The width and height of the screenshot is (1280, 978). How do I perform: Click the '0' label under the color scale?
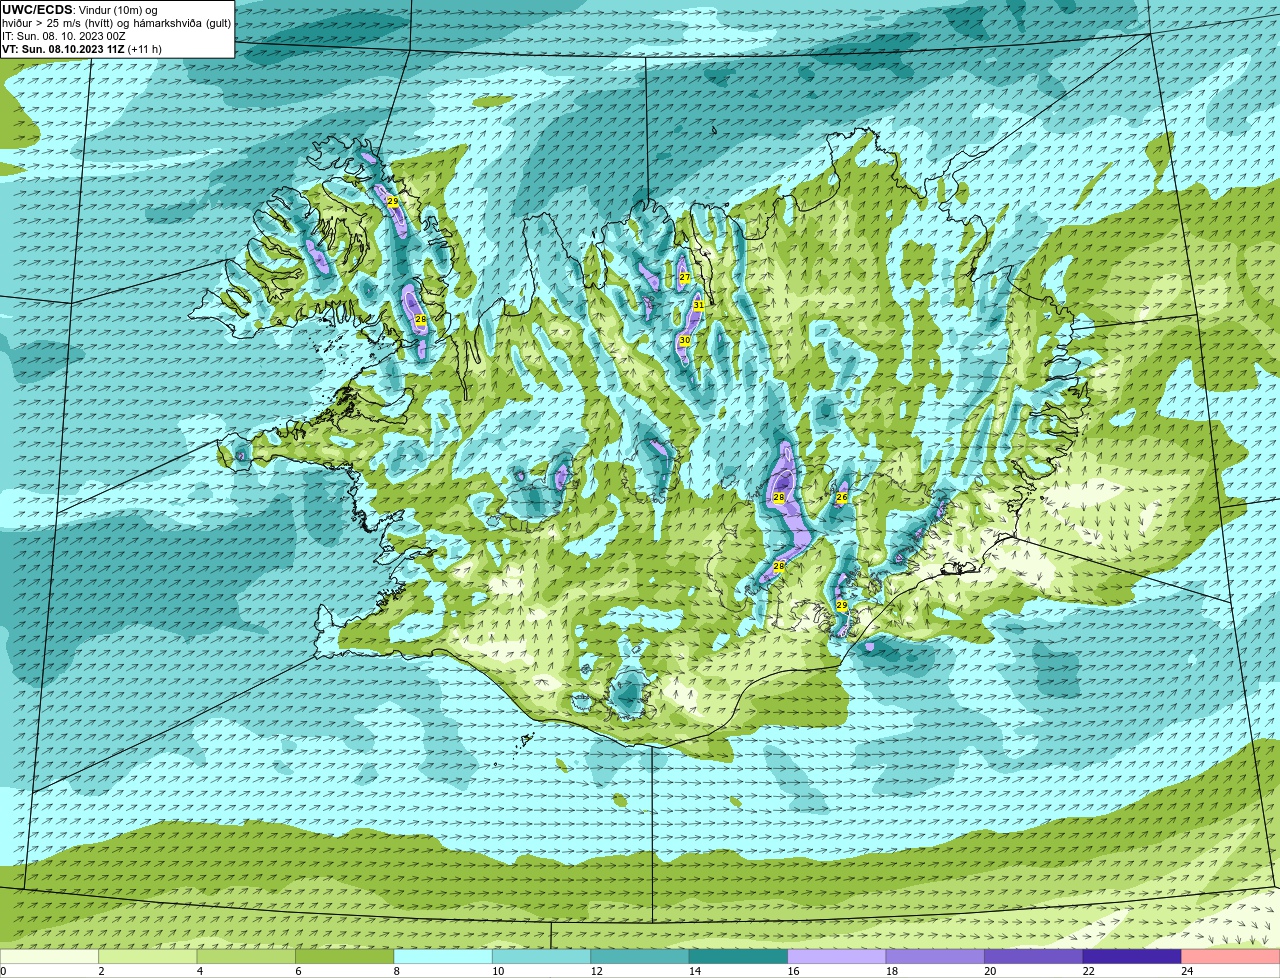[3, 971]
